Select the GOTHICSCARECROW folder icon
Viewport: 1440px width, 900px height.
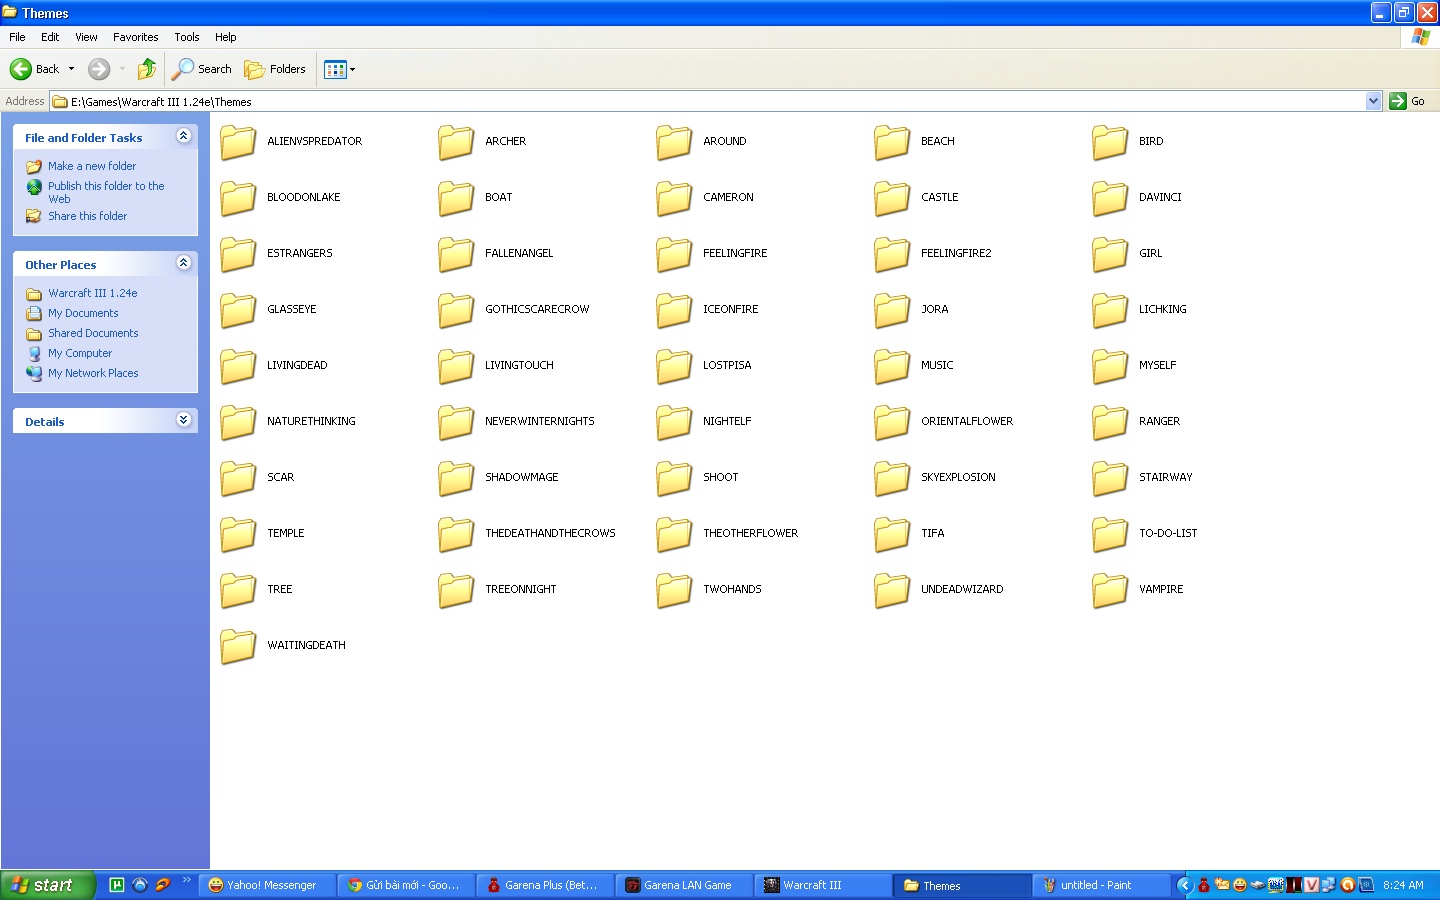point(456,310)
